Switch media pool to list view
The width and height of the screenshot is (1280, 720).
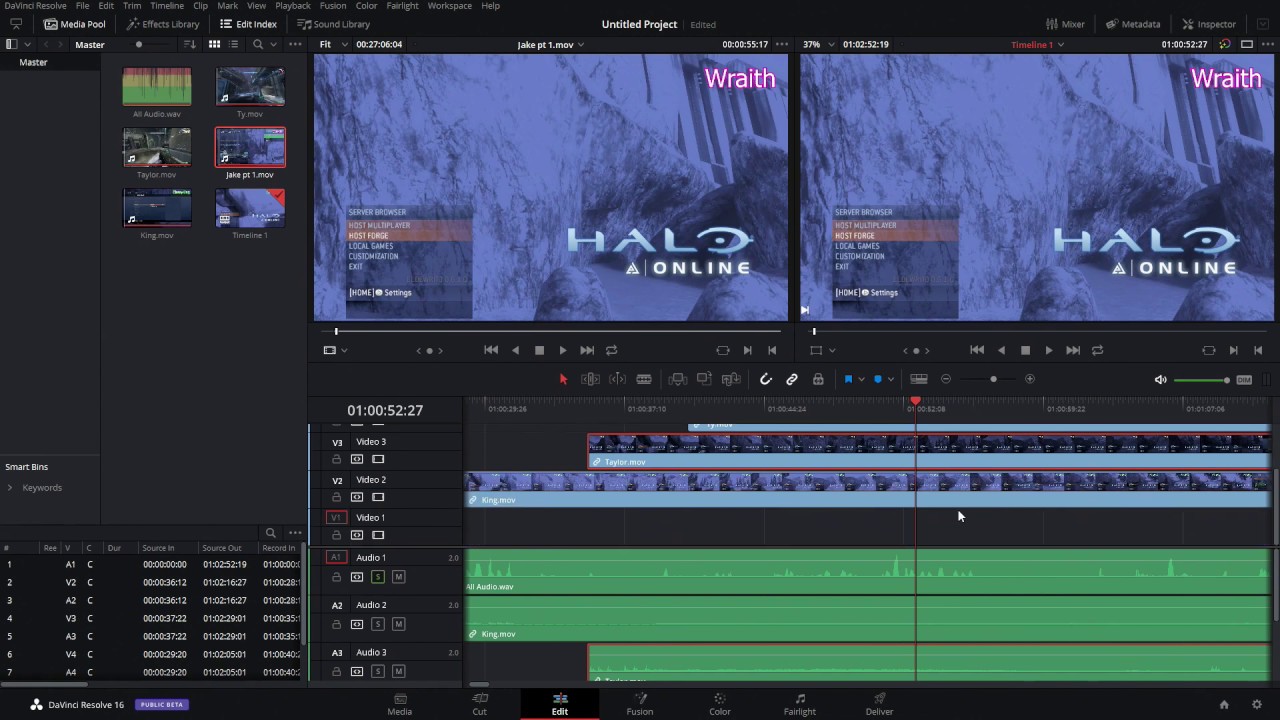(234, 45)
